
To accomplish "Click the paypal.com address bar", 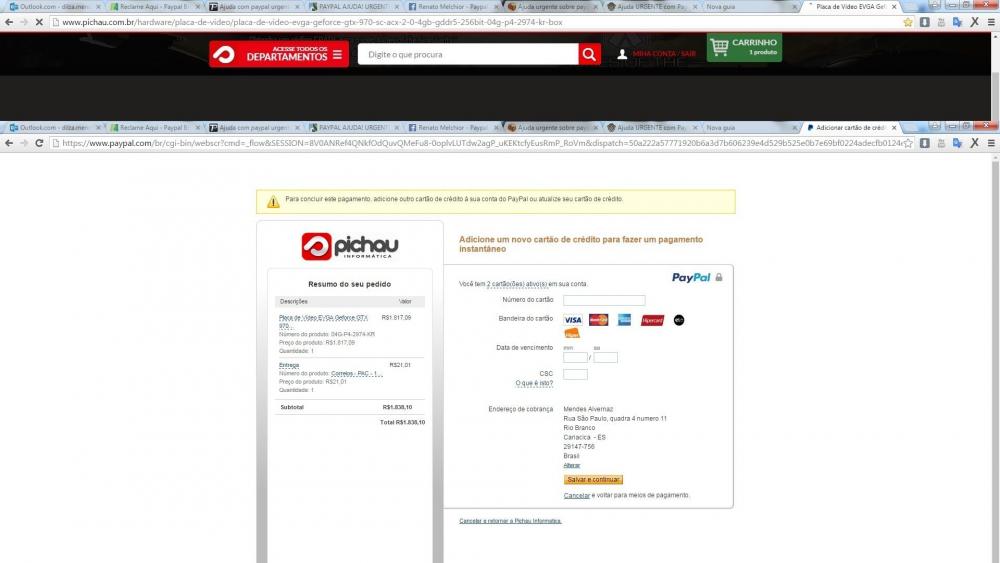I will tap(475, 143).
